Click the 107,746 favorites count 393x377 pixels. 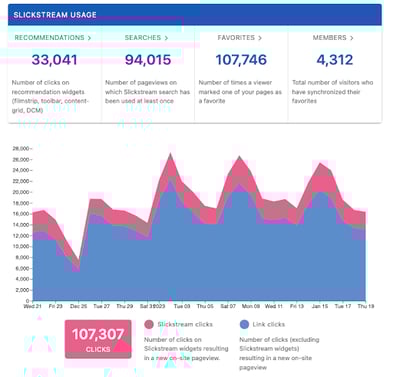coord(241,60)
